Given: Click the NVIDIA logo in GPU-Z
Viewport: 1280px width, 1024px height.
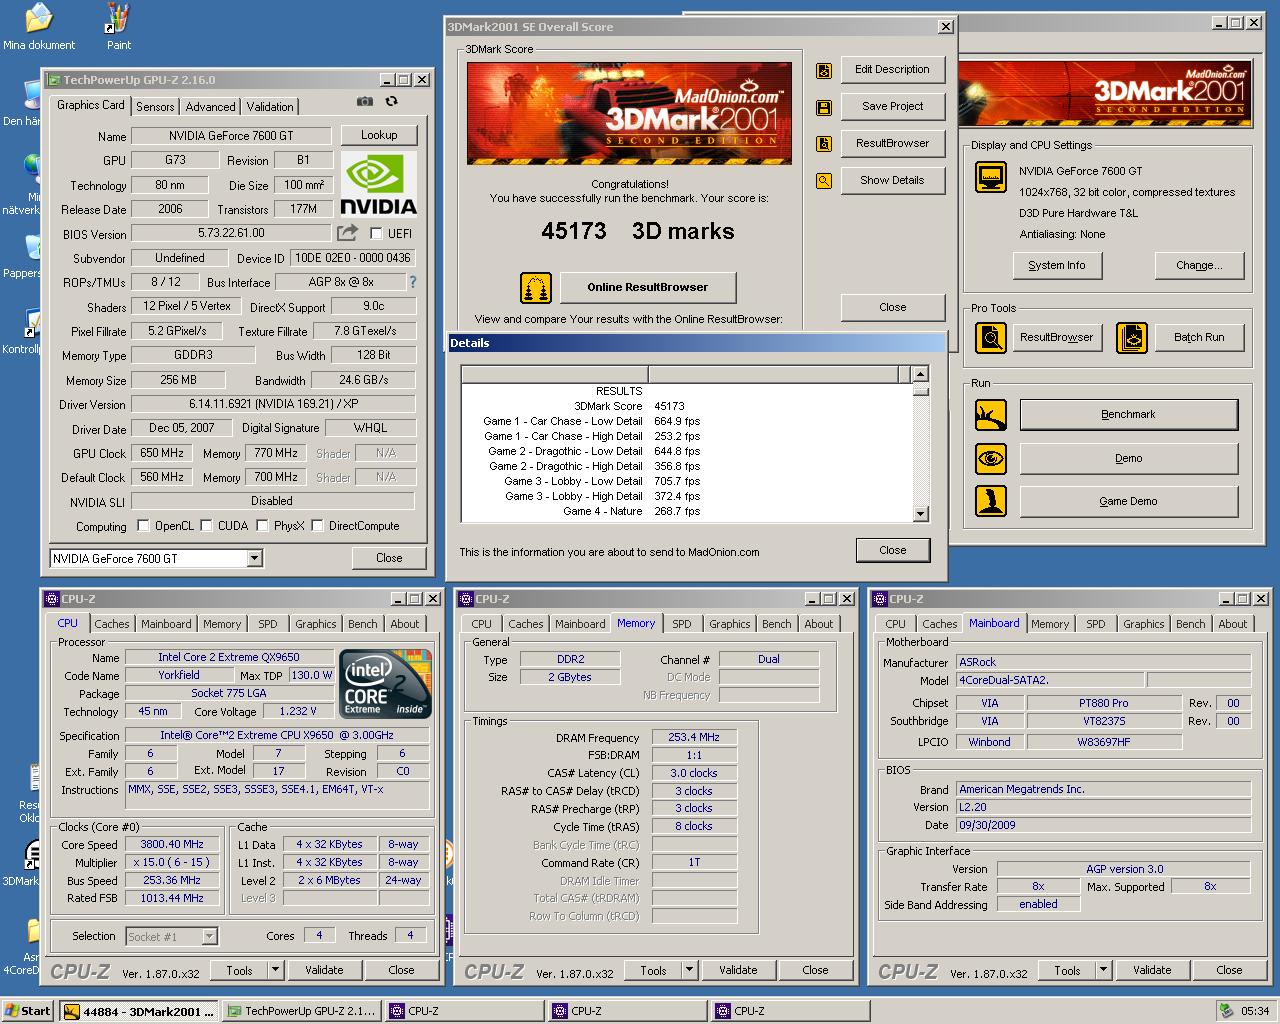Looking at the screenshot, I should [379, 184].
